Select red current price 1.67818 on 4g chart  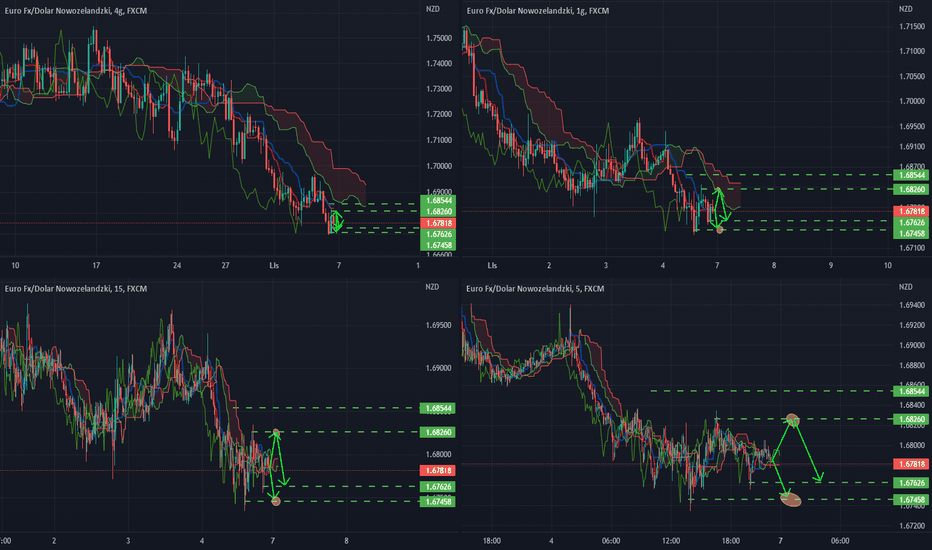coord(438,224)
